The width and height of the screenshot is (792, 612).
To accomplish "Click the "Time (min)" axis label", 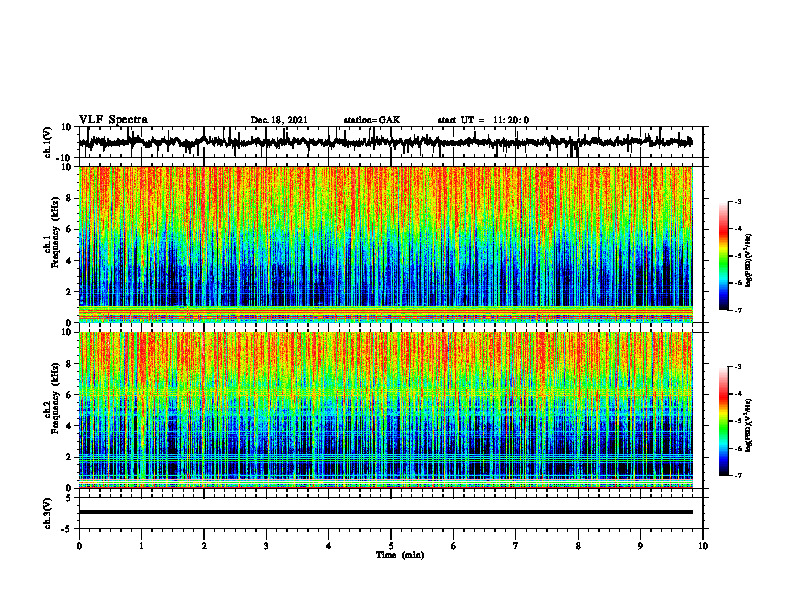I will tap(400, 555).
